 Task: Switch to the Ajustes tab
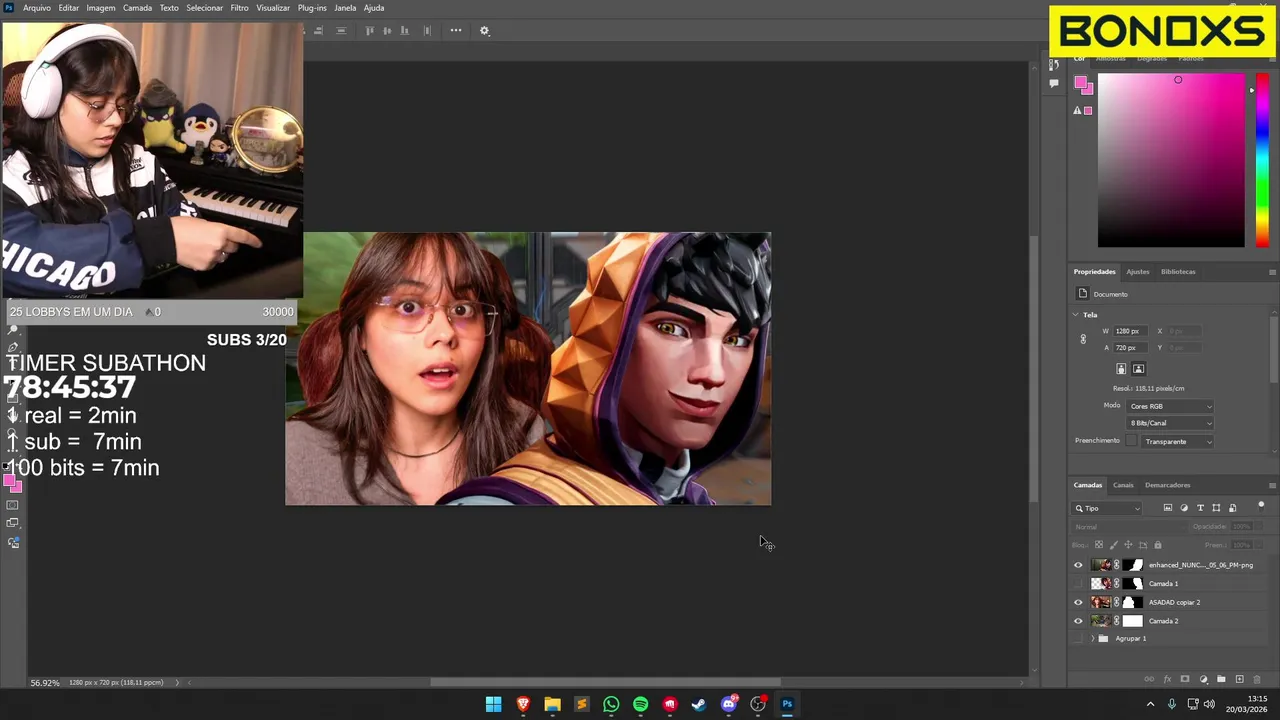pos(1138,272)
